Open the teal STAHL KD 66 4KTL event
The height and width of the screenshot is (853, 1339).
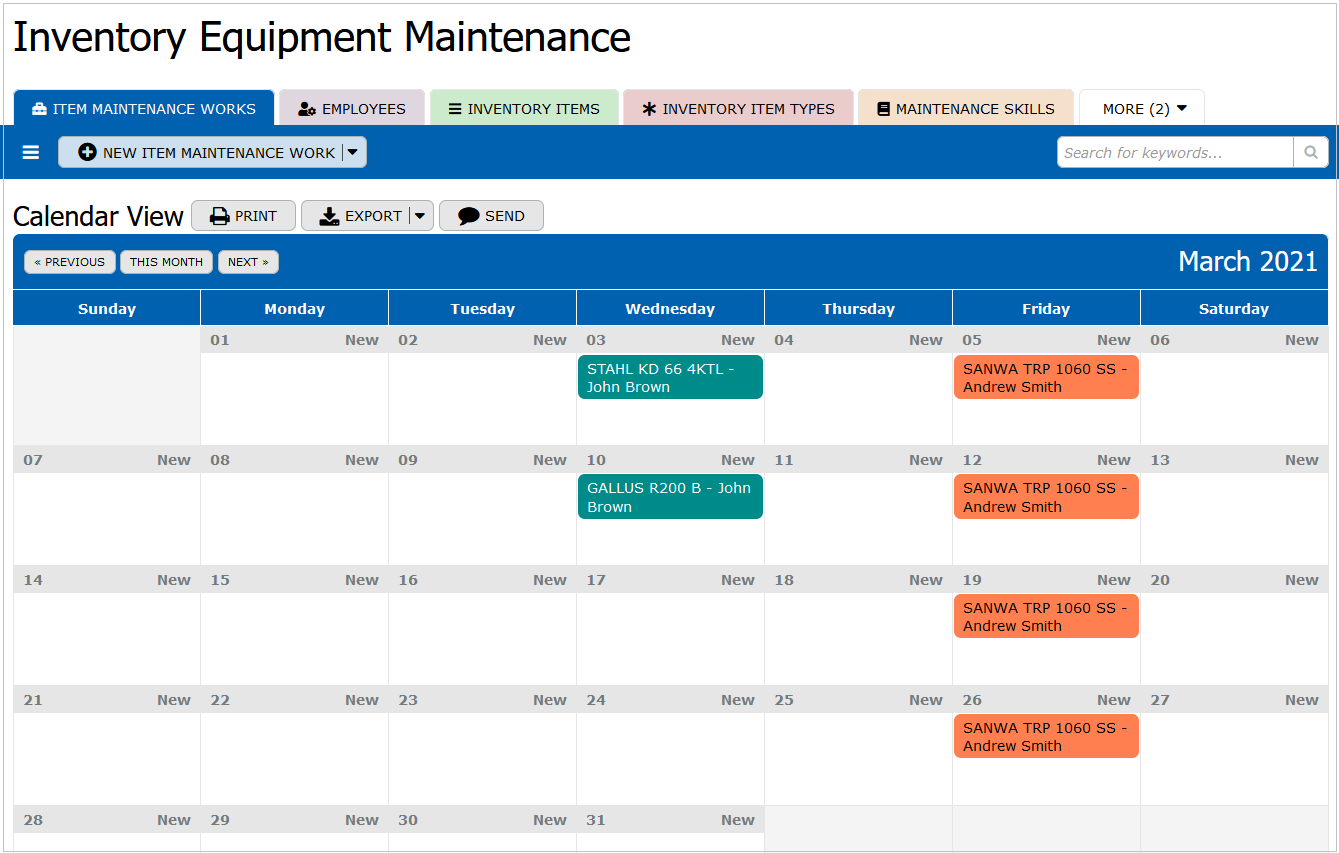(x=670, y=378)
